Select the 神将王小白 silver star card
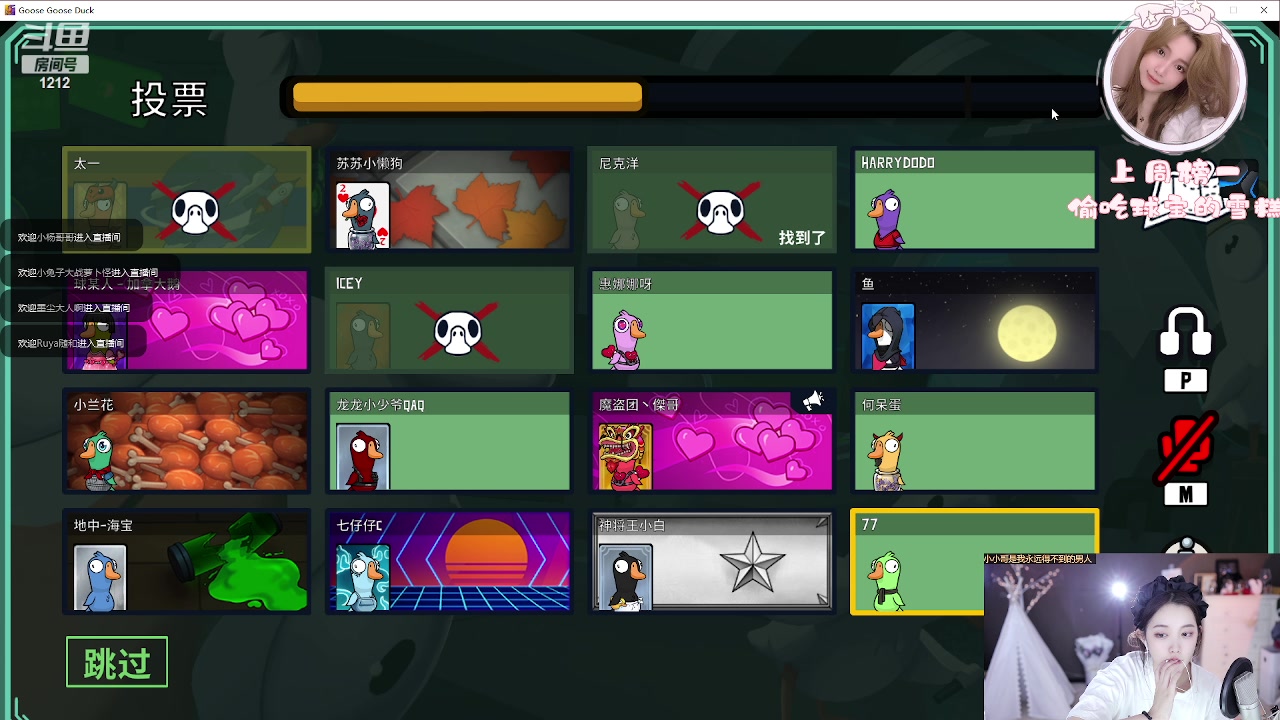This screenshot has width=1280, height=720. pos(712,562)
